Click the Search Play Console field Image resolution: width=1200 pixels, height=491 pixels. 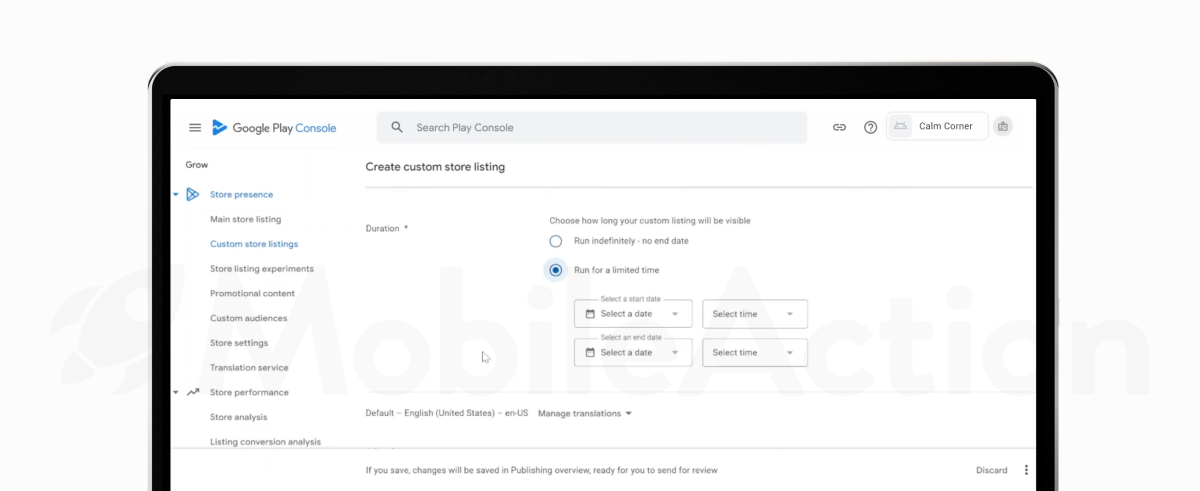click(x=600, y=128)
